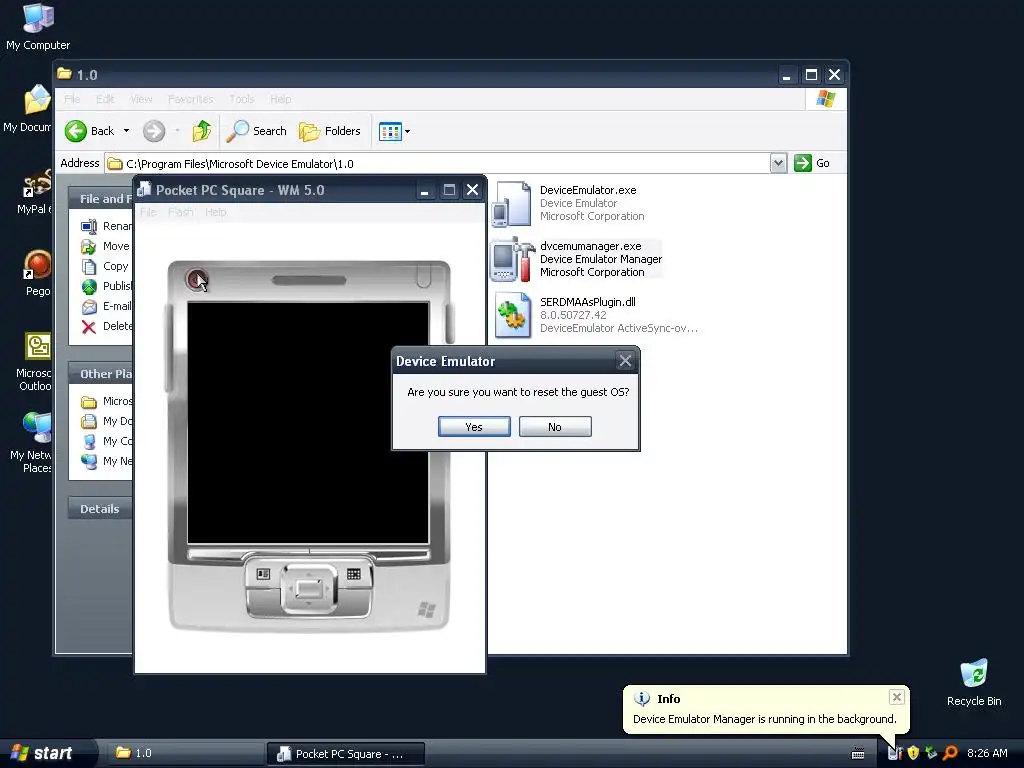
Task: Open the Edit menu in the Explorer window
Action: pyautogui.click(x=105, y=99)
